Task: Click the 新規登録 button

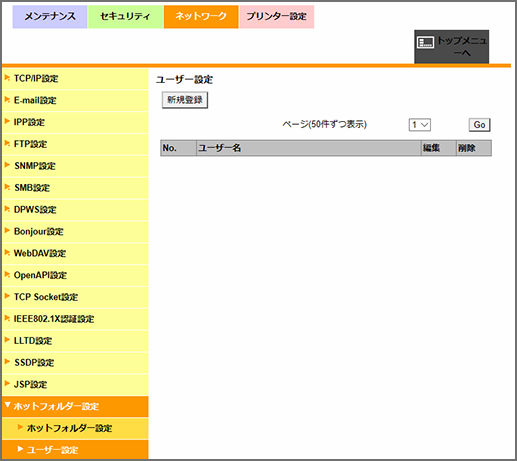Action: [185, 100]
